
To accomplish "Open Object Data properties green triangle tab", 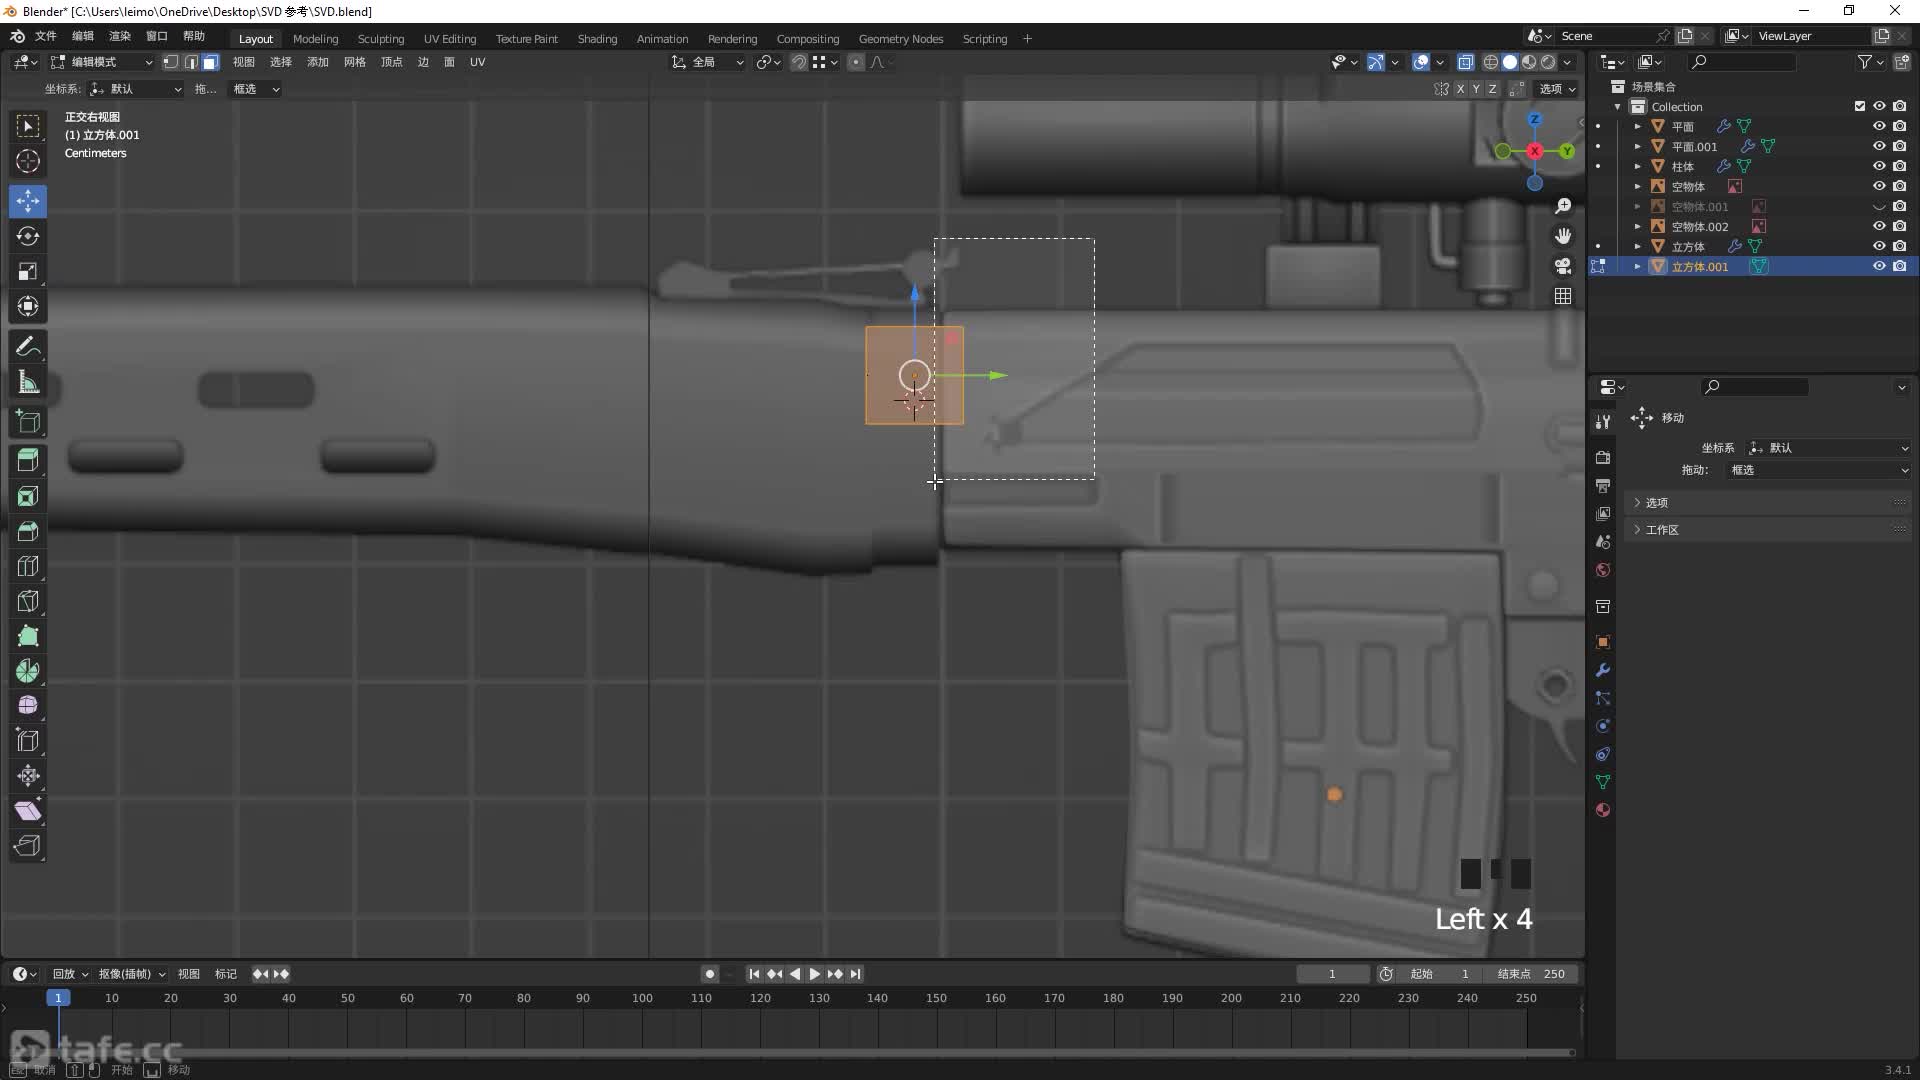I will tap(1603, 782).
